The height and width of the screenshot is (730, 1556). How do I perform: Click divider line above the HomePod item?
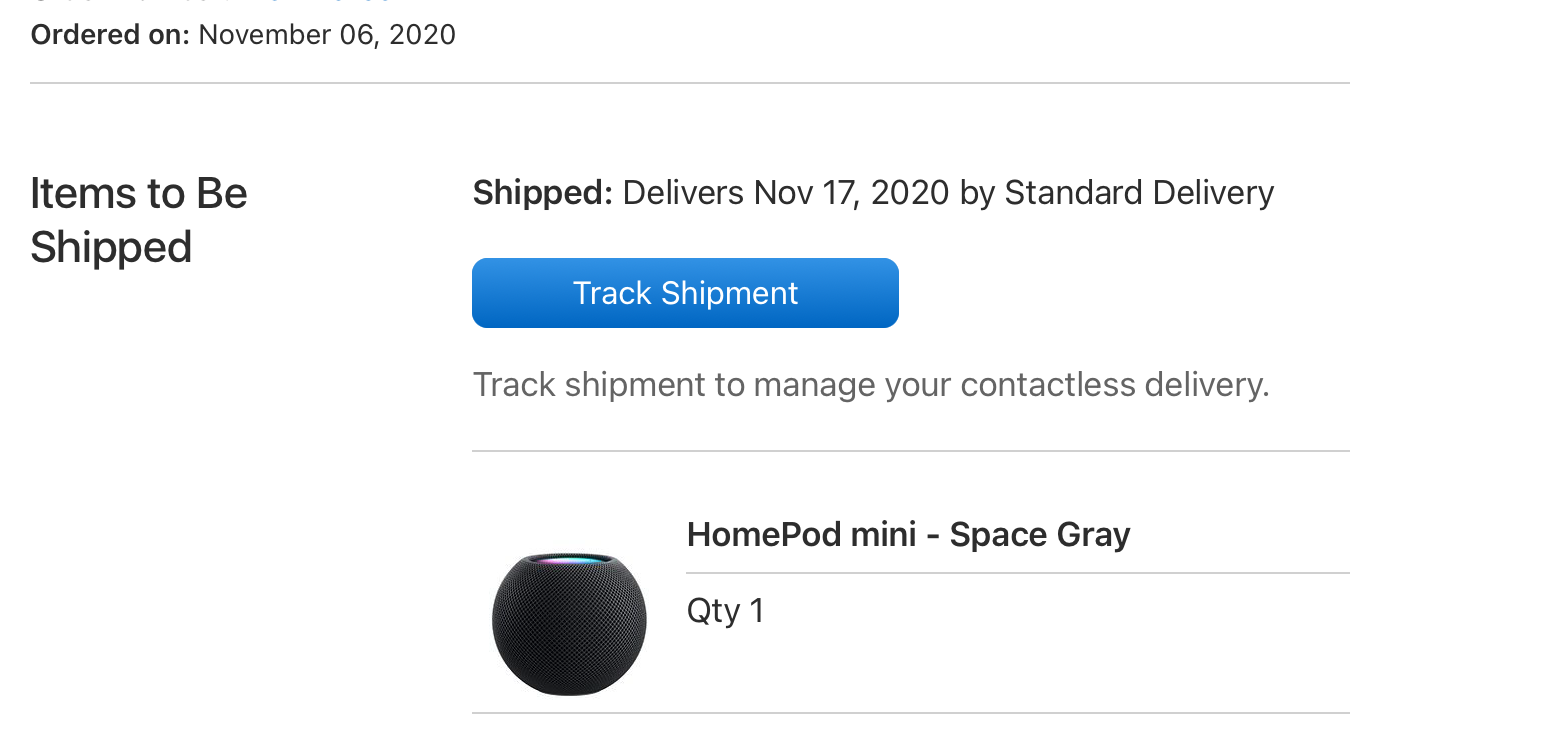click(x=911, y=451)
